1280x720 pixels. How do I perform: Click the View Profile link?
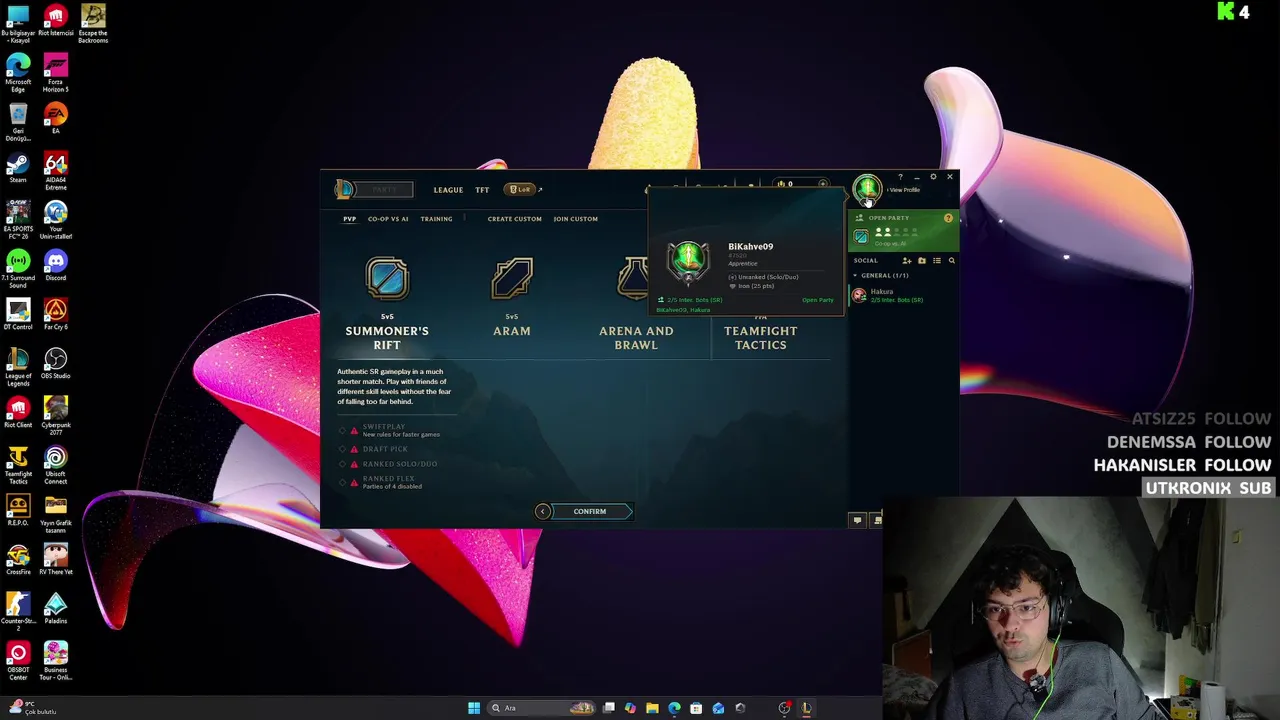(904, 190)
